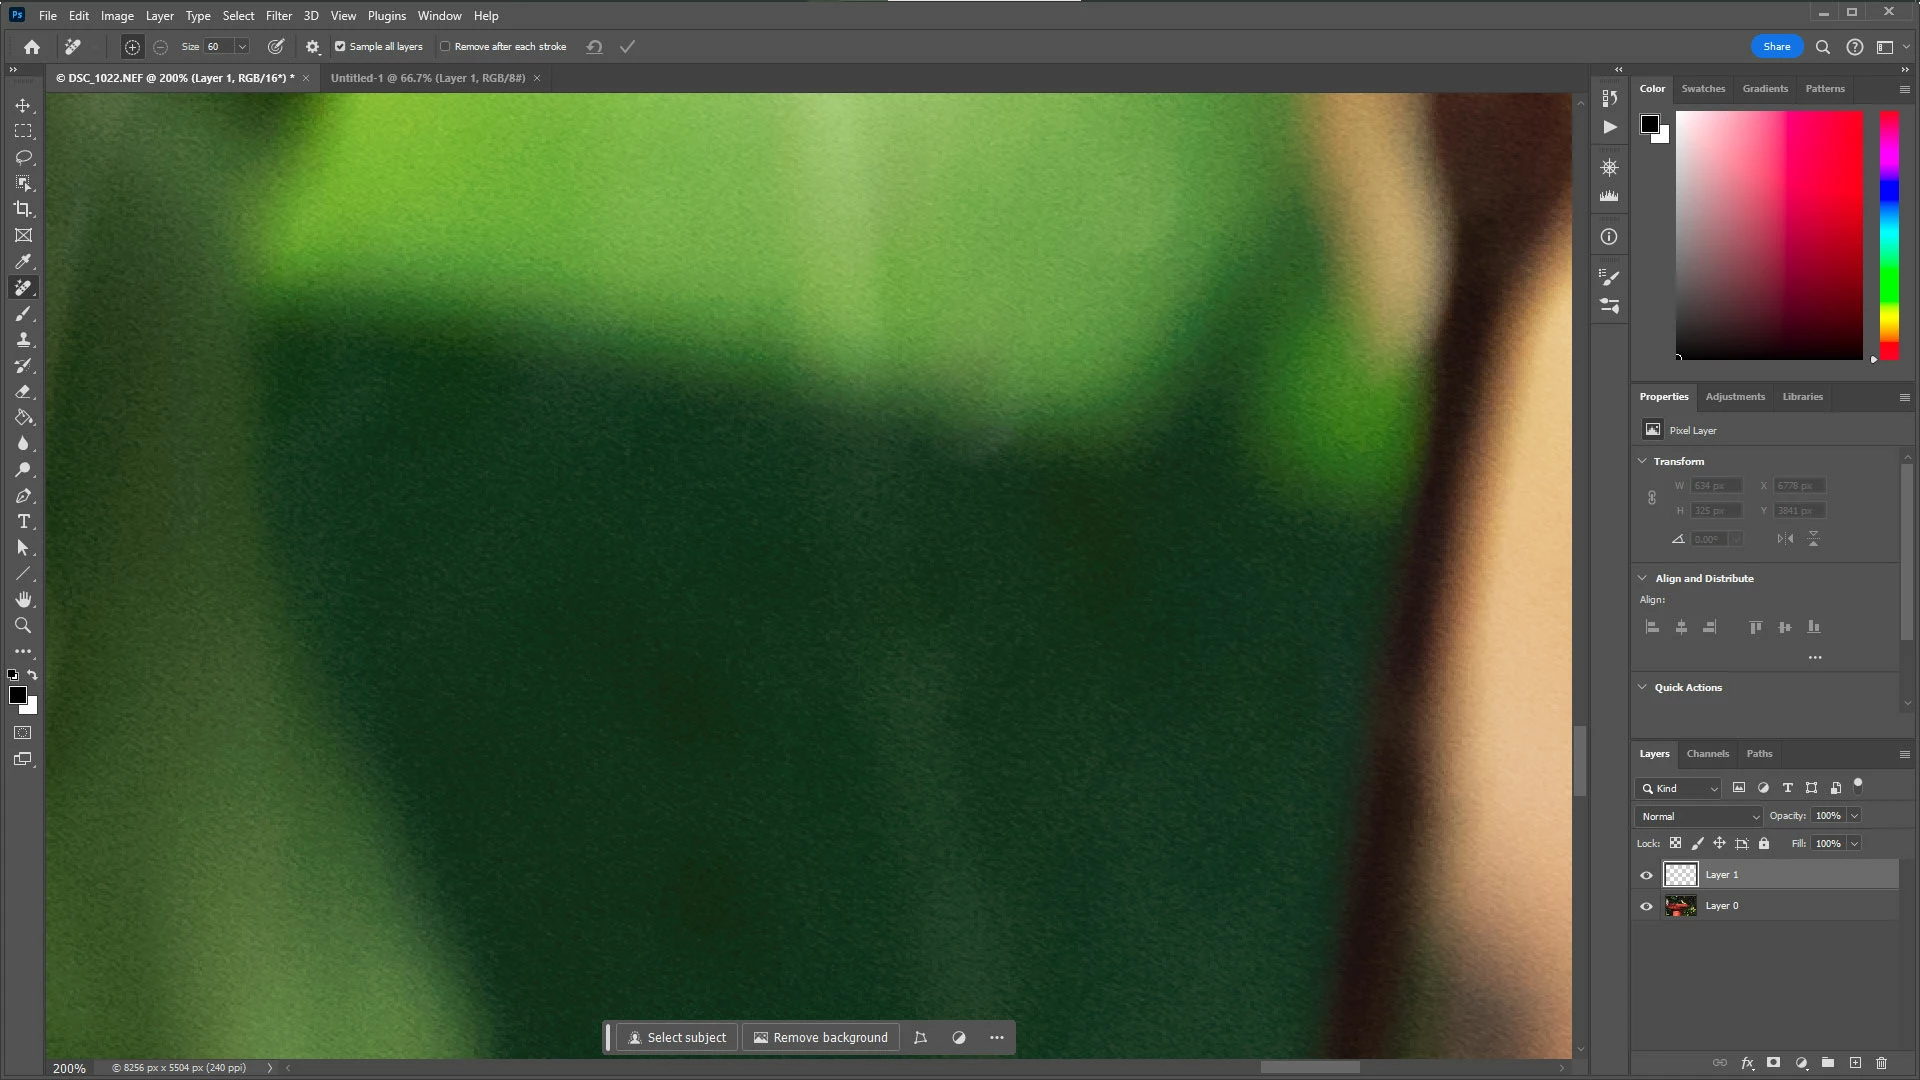Switch to the Channels tab
Viewport: 1920px width, 1080px height.
click(1707, 754)
